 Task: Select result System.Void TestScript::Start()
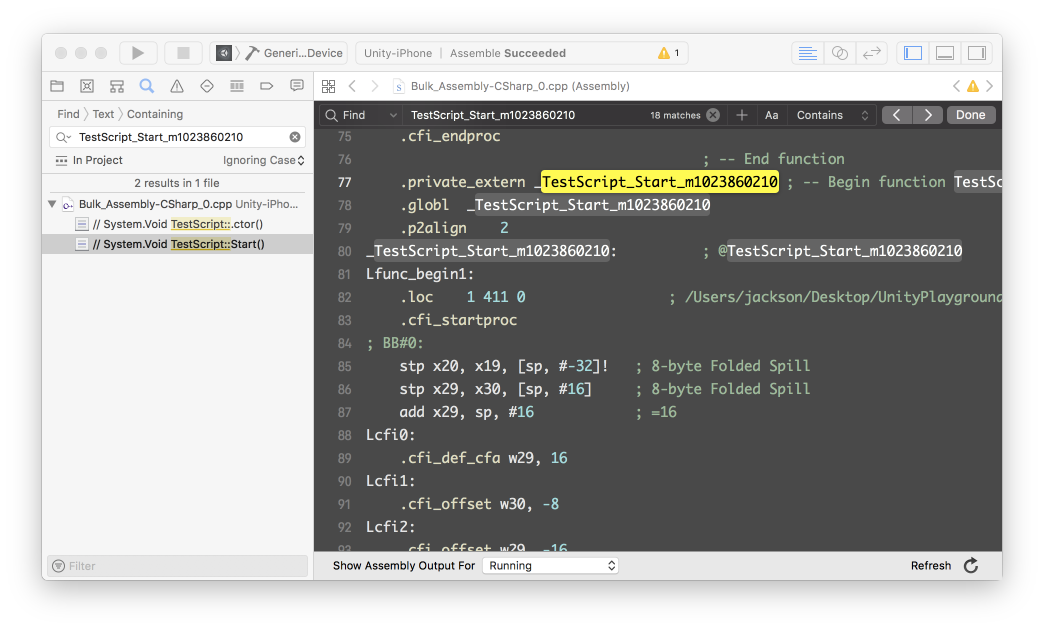(177, 244)
